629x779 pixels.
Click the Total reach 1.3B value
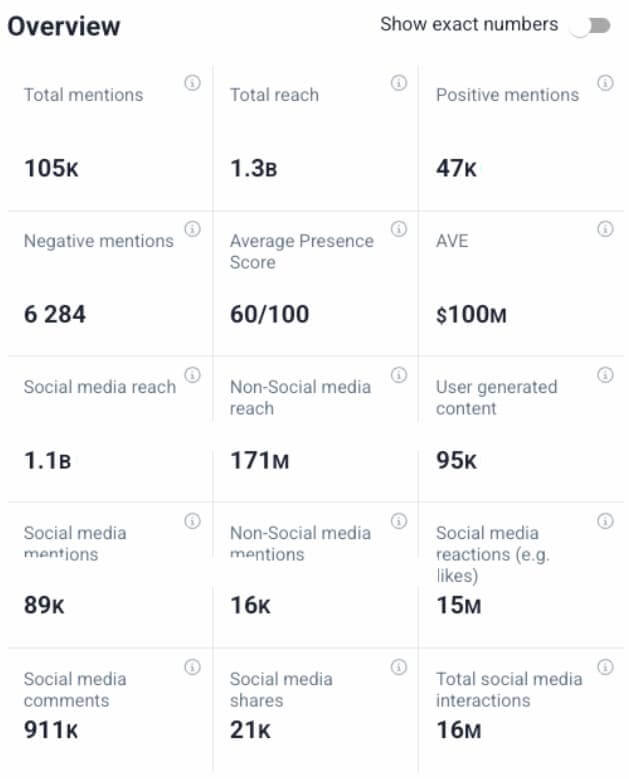click(x=254, y=168)
